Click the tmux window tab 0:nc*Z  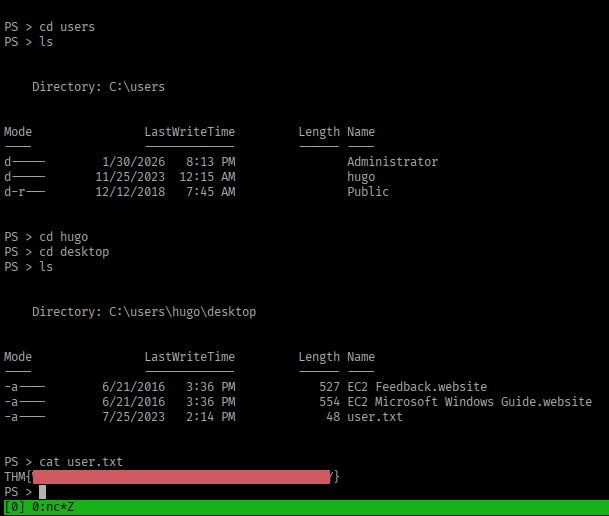point(53,507)
